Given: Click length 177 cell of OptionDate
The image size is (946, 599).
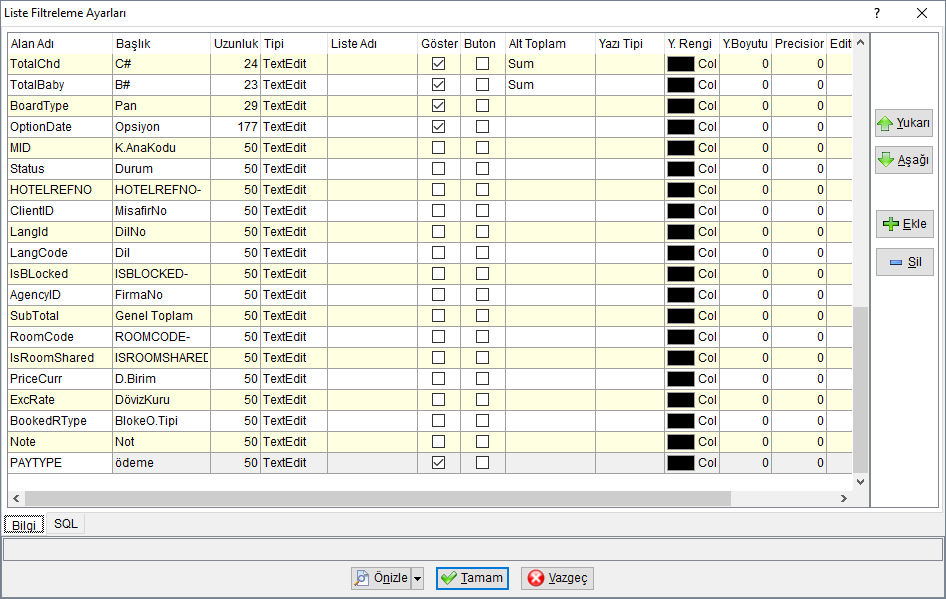Looking at the screenshot, I should coord(235,127).
